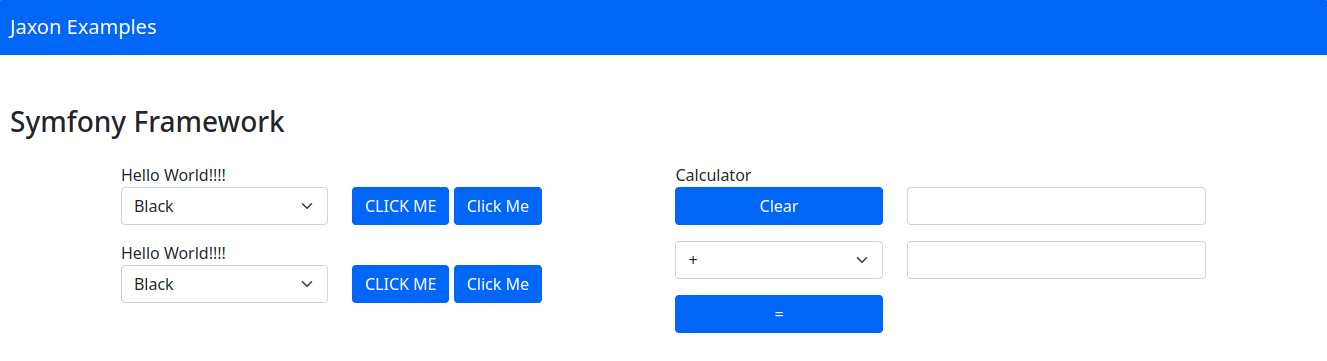Open the Jaxon Examples navbar link
The width and height of the screenshot is (1327, 361).
pos(83,27)
